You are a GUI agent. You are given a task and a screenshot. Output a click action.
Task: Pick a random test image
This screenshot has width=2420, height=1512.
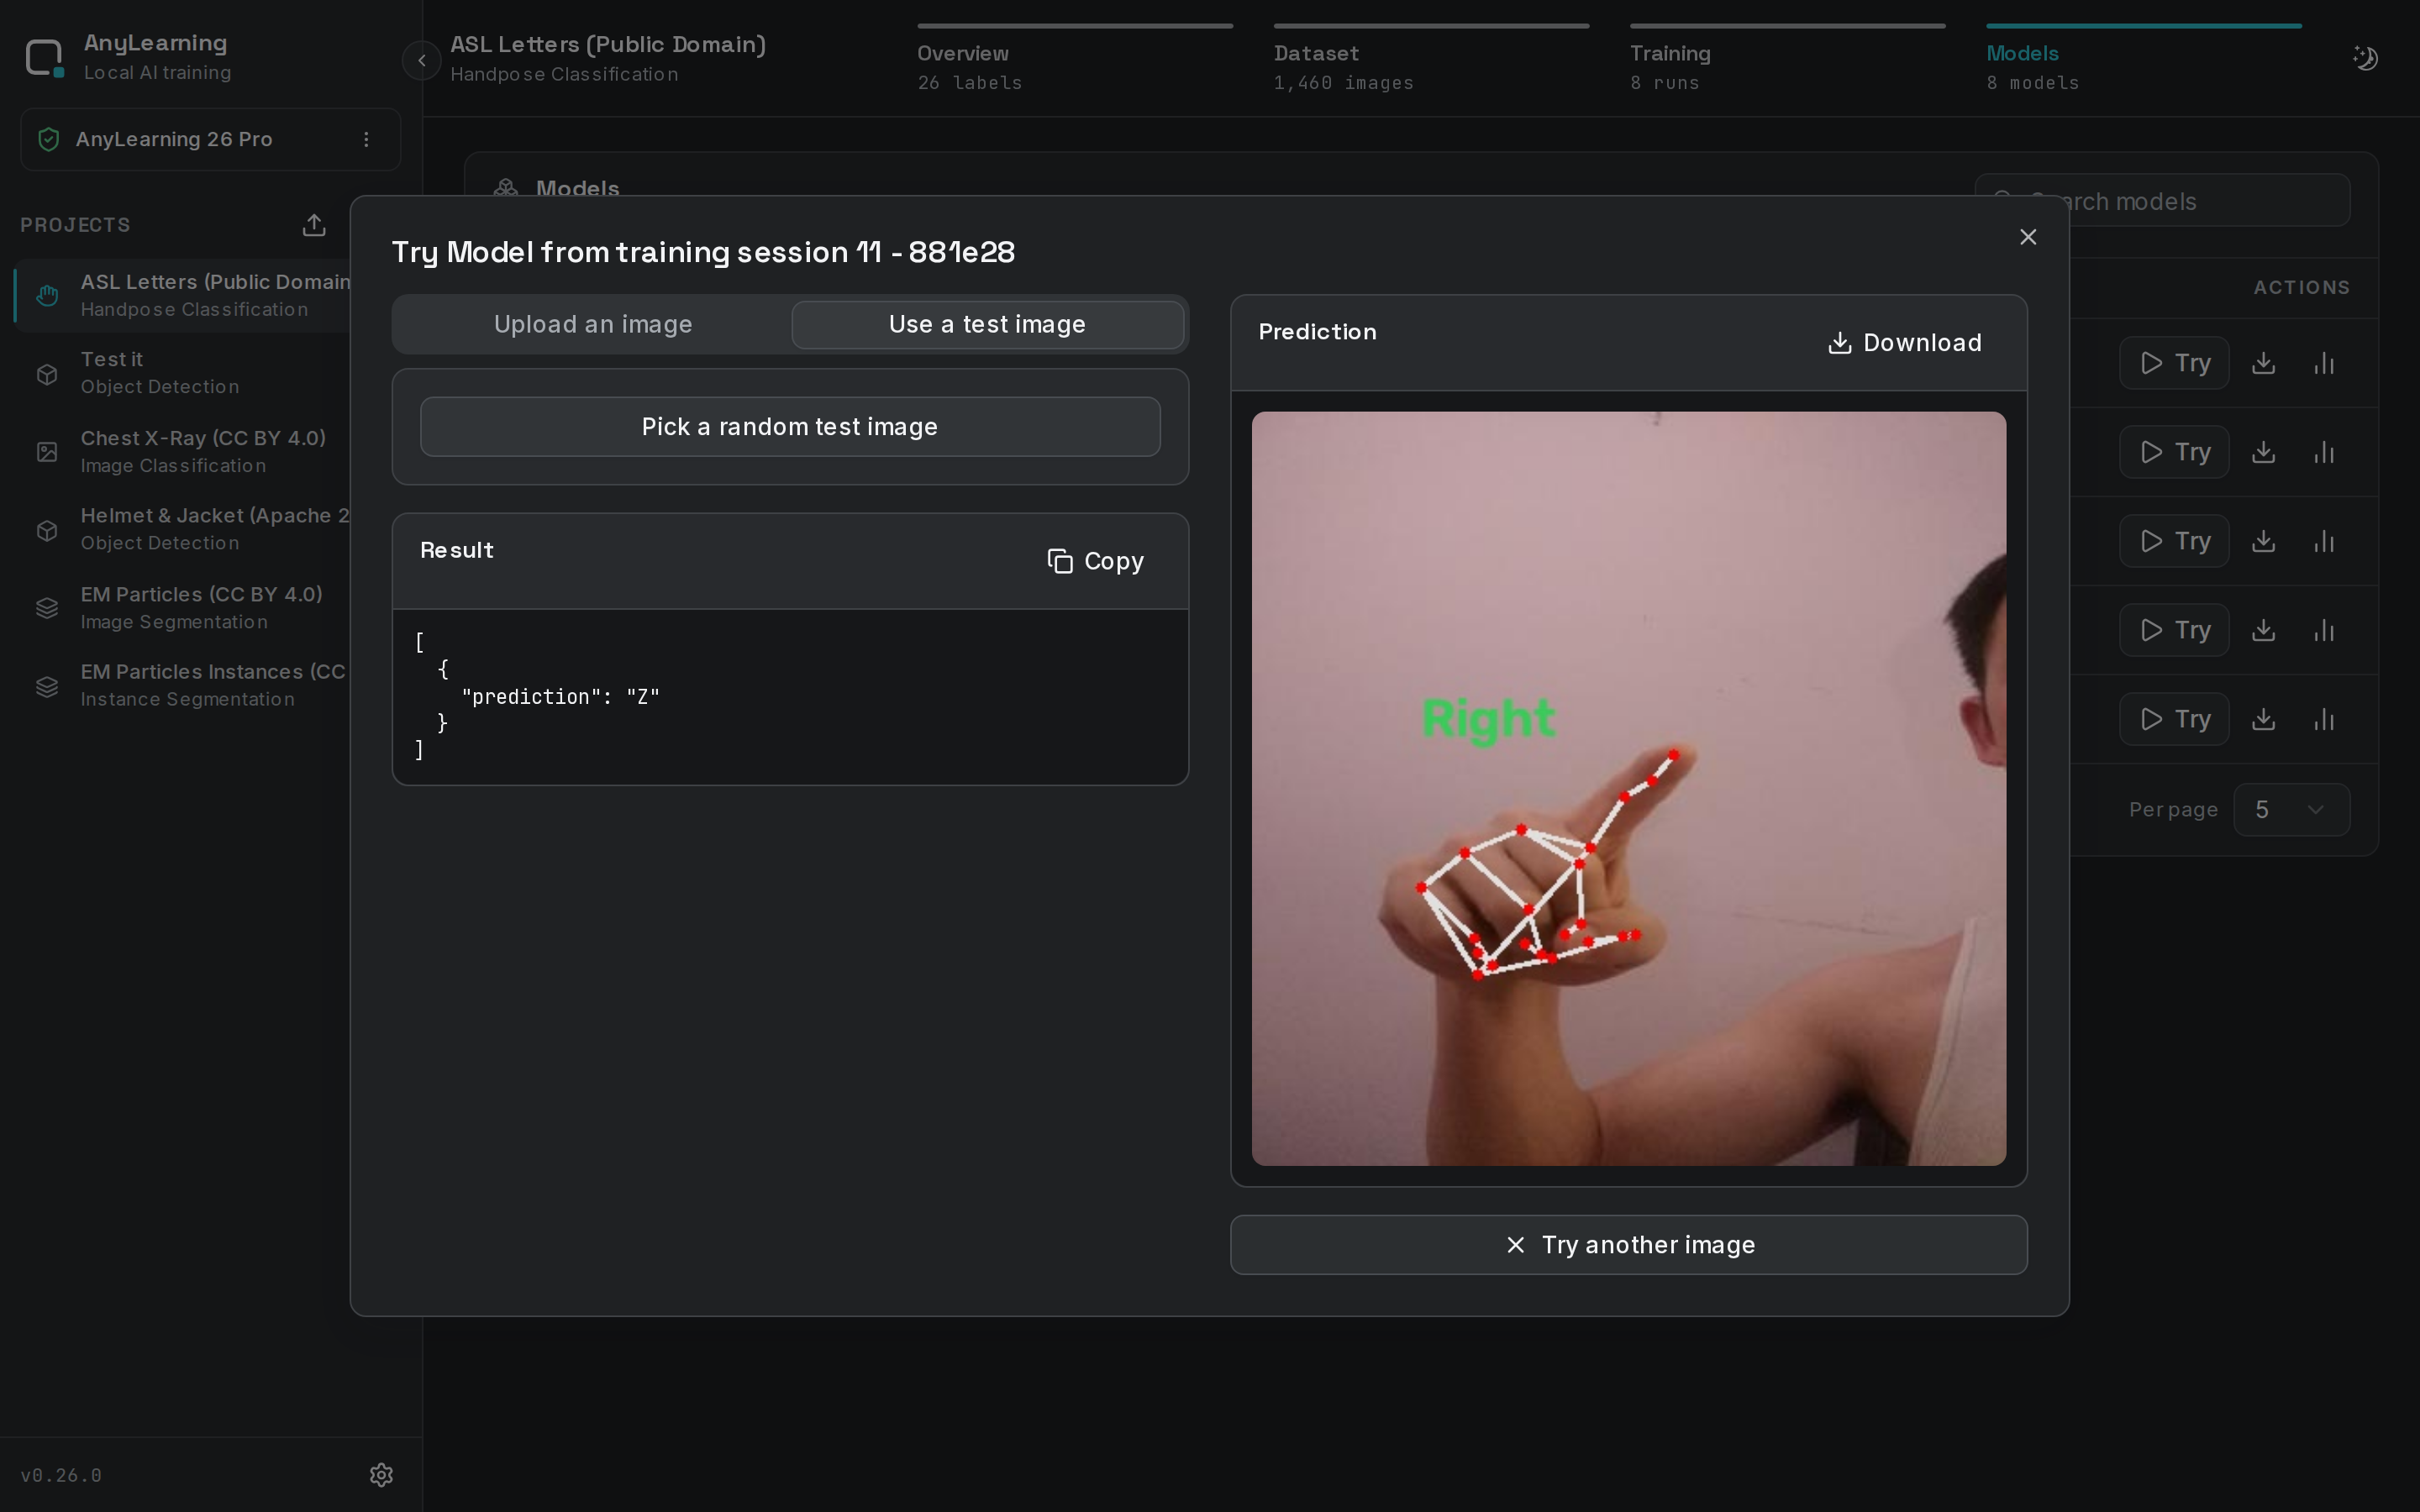tap(790, 427)
